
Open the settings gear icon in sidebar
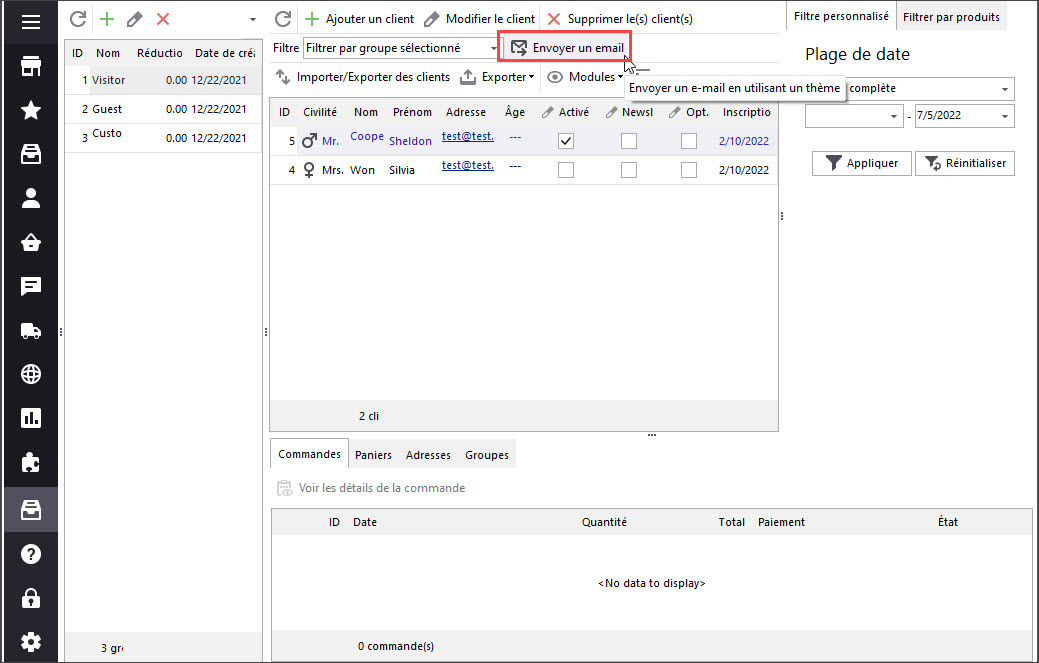tap(30, 642)
